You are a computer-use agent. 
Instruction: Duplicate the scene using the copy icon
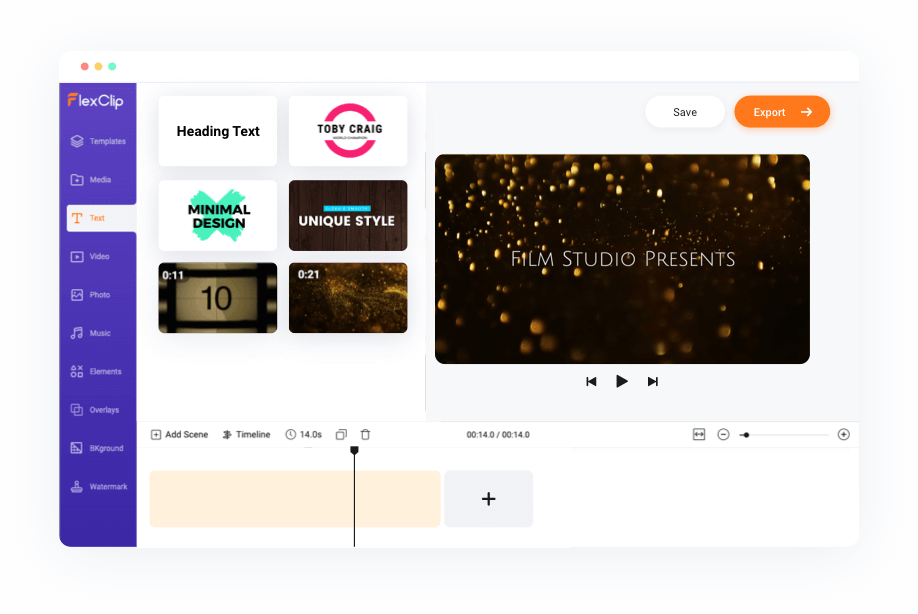341,434
